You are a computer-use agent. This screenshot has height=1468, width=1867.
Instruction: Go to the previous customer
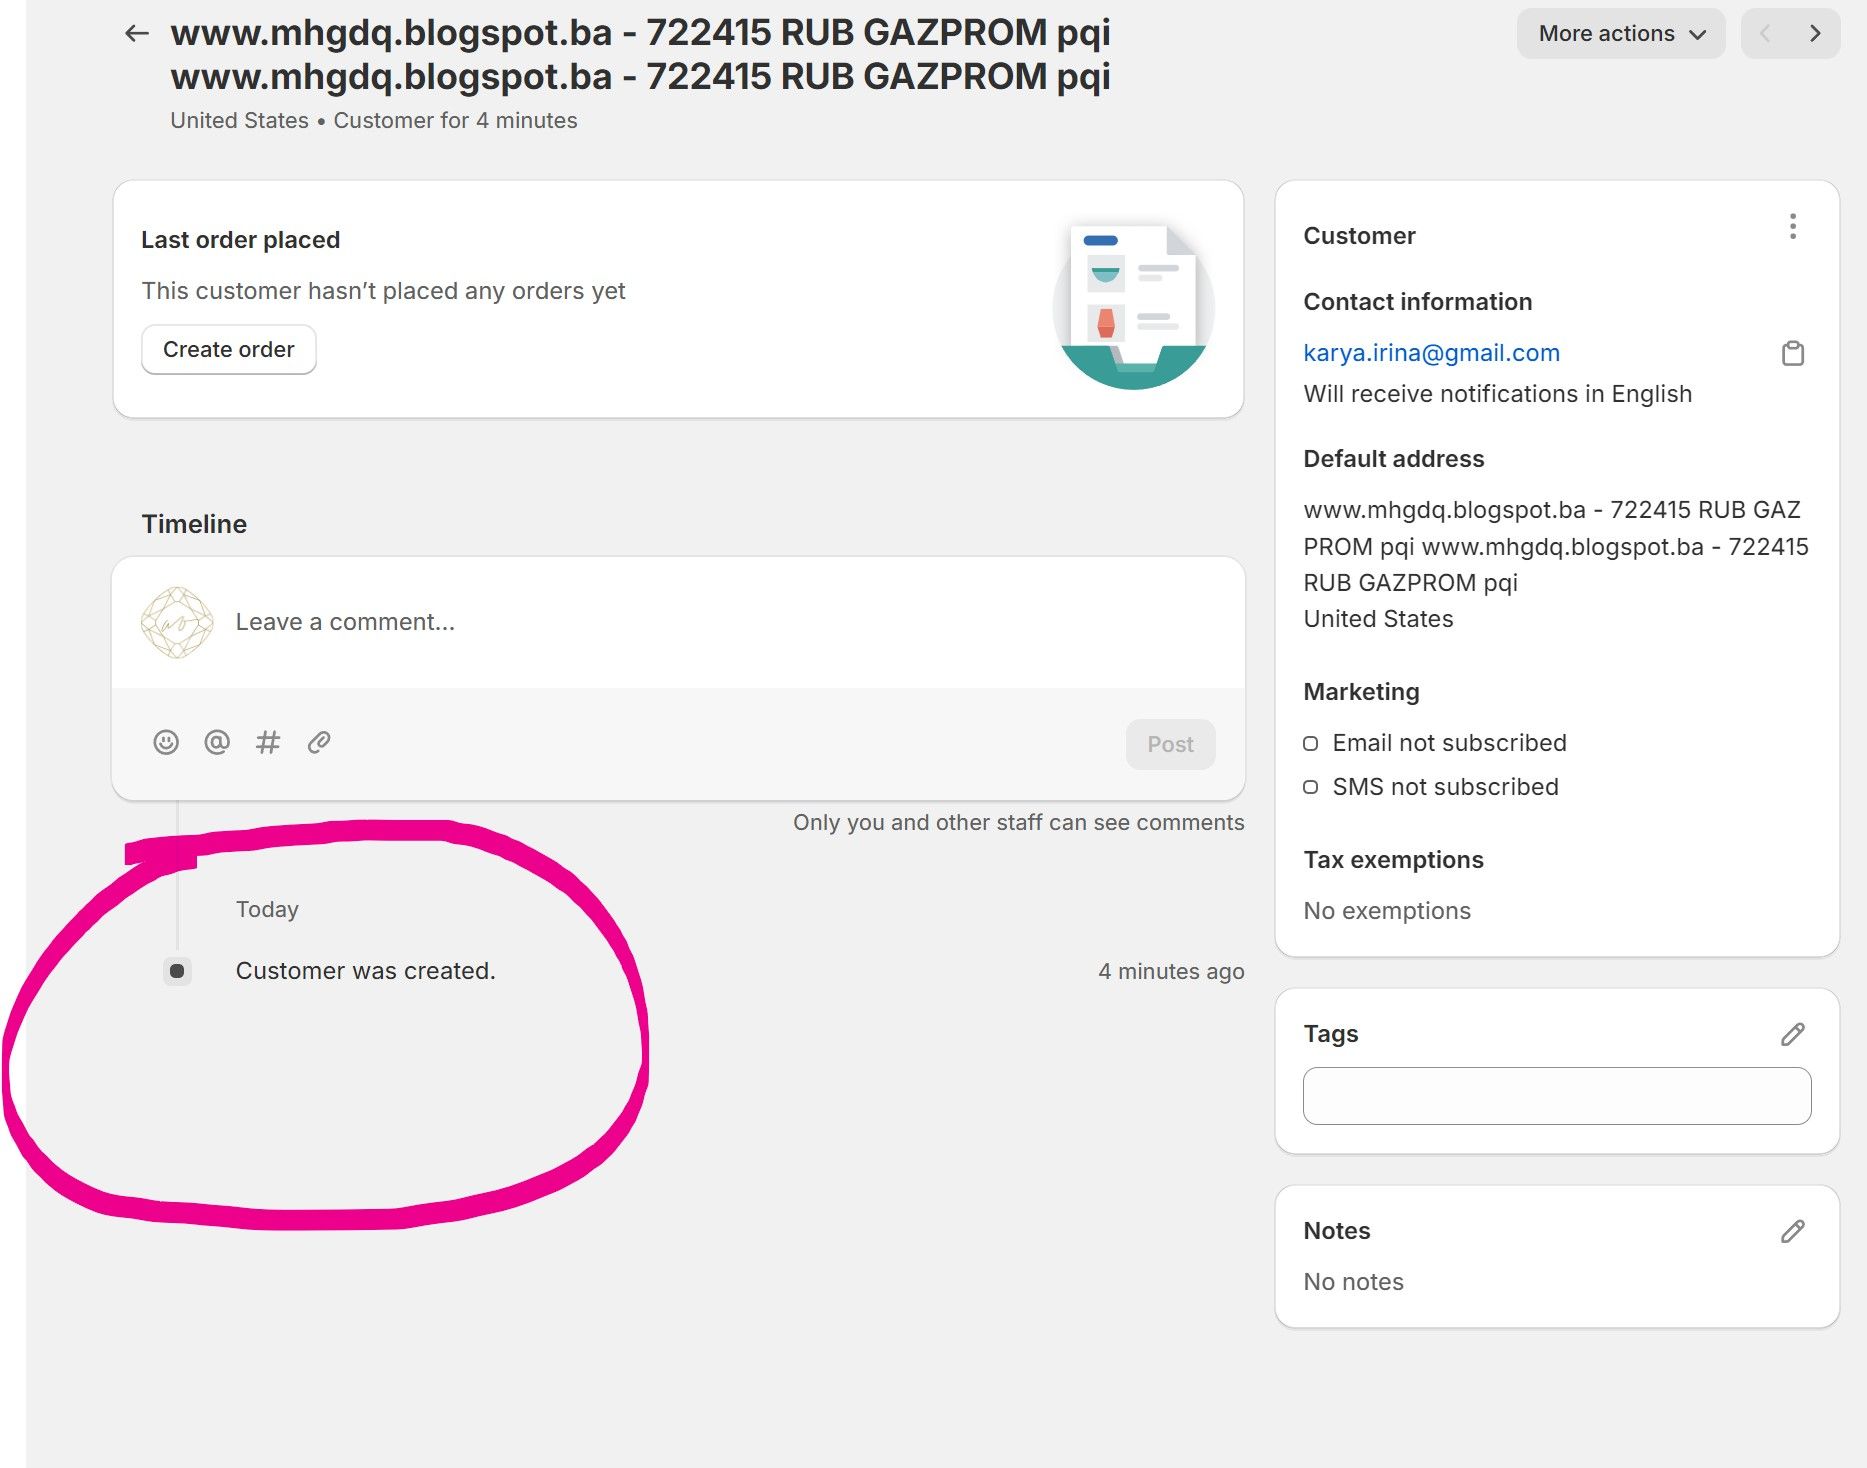(1766, 34)
